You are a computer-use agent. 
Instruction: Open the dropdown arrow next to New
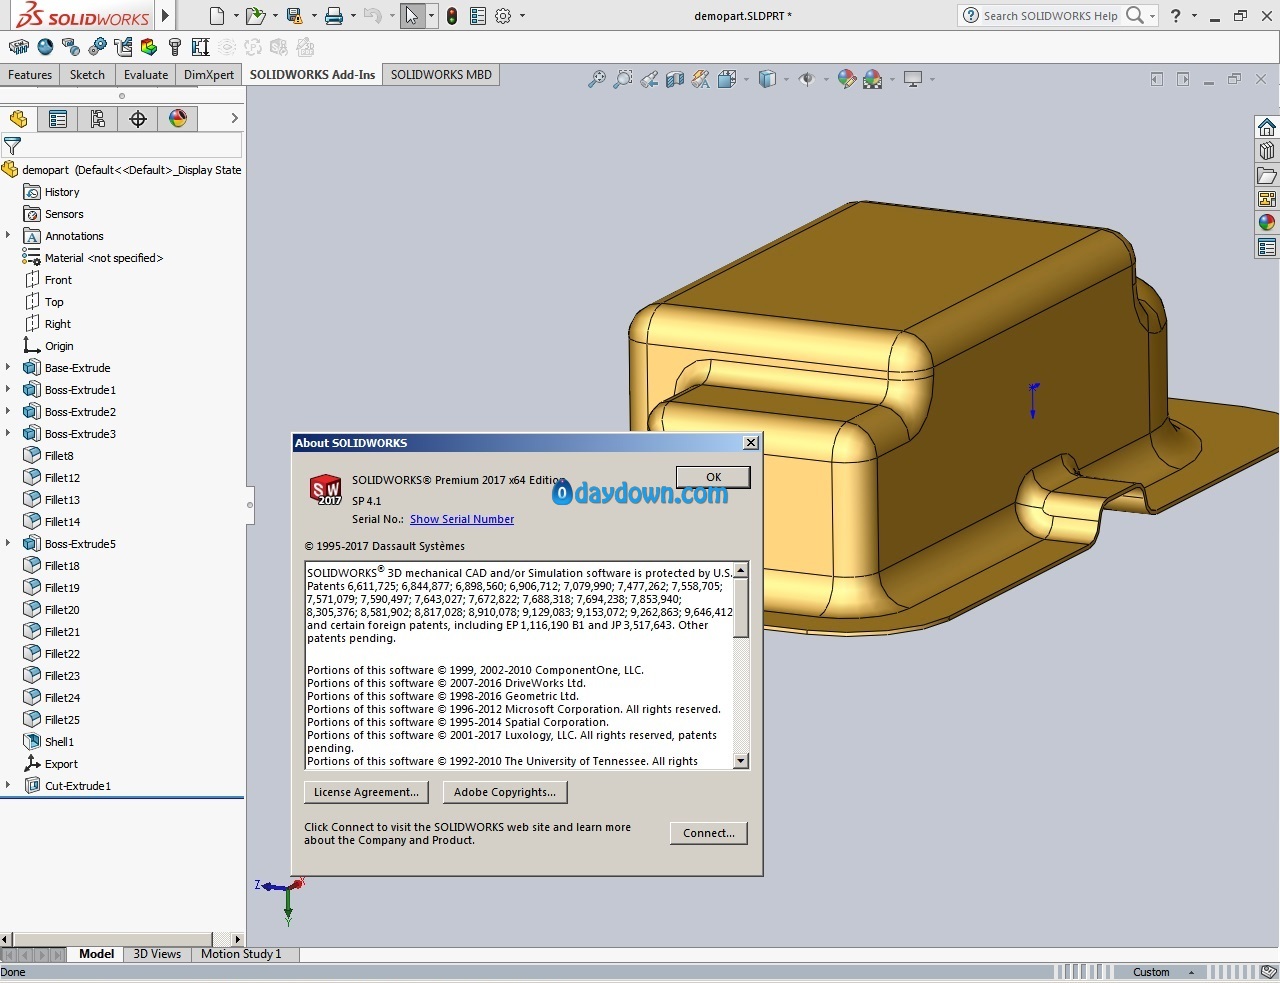pos(236,16)
